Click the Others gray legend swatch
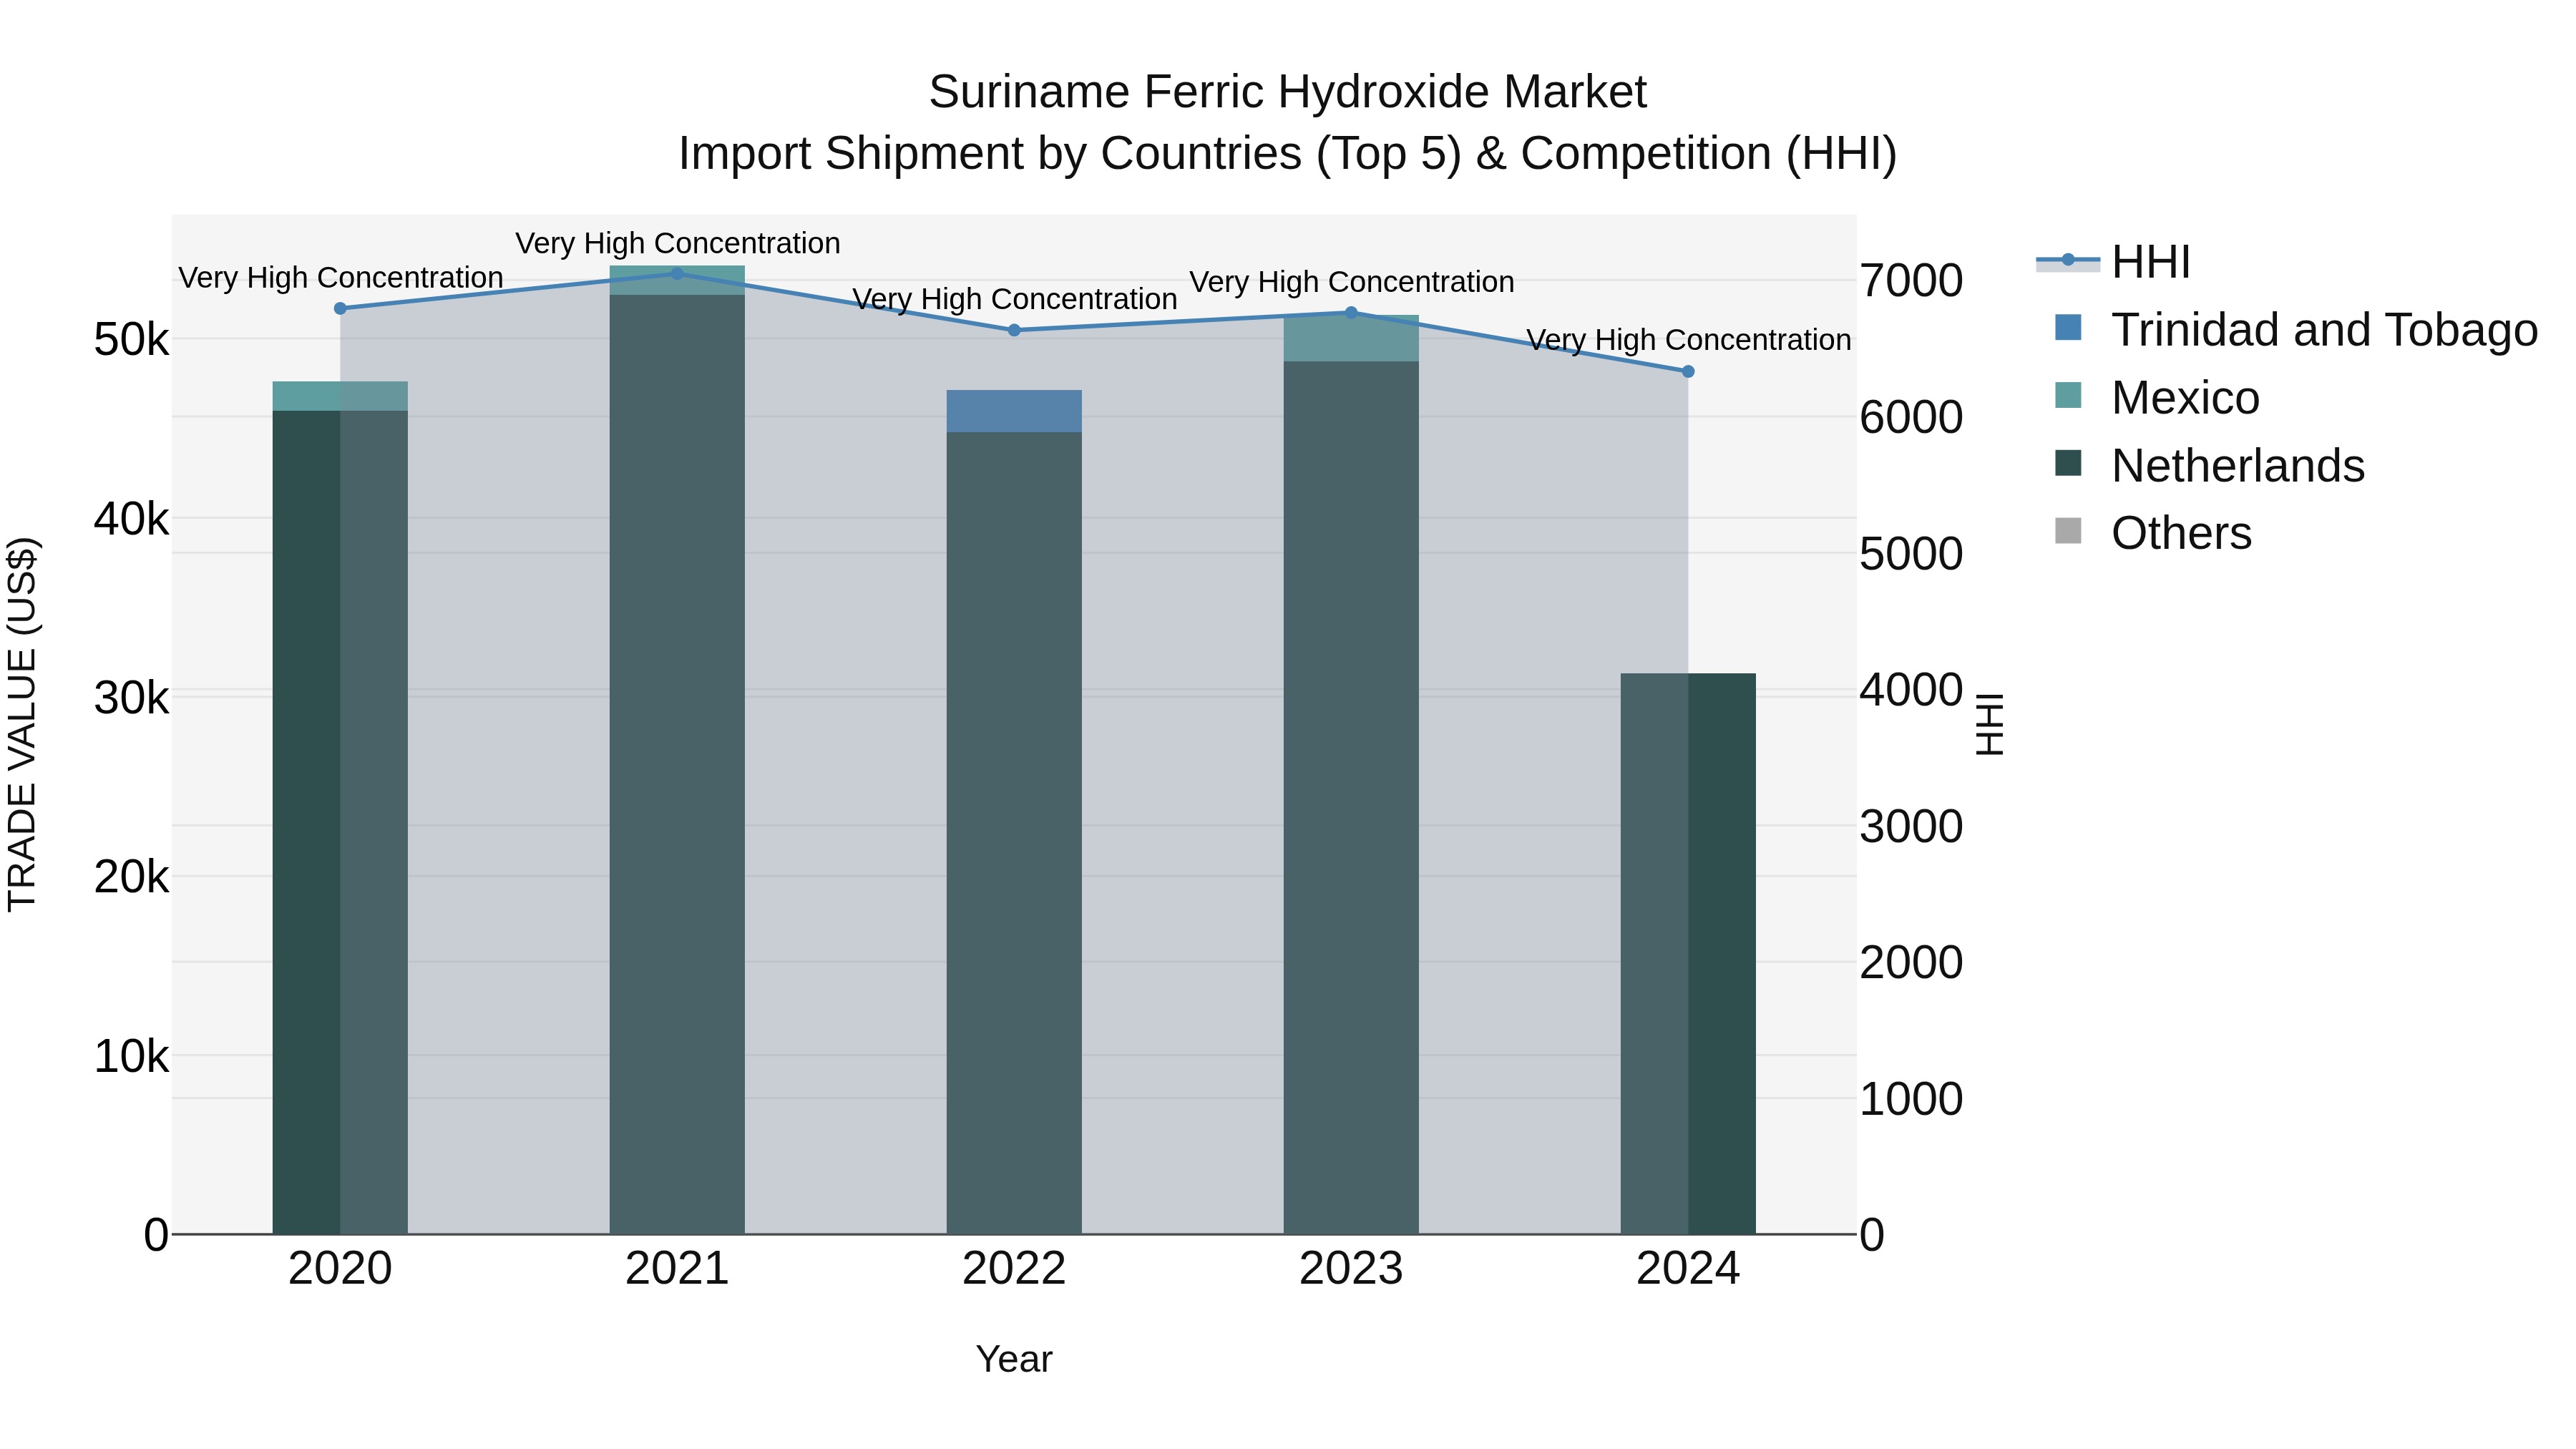The image size is (2576, 1449). [x=2068, y=532]
